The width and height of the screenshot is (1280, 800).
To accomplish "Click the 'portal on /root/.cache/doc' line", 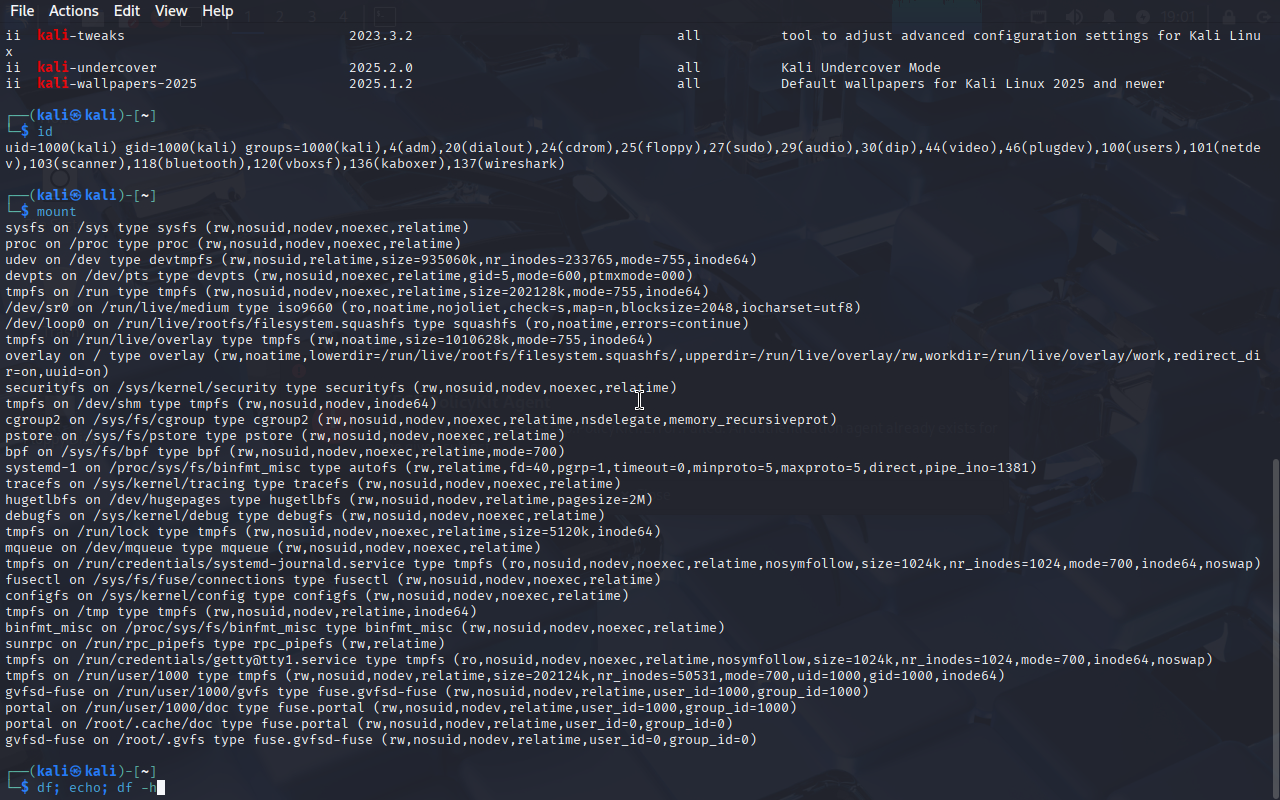I will coord(369,724).
